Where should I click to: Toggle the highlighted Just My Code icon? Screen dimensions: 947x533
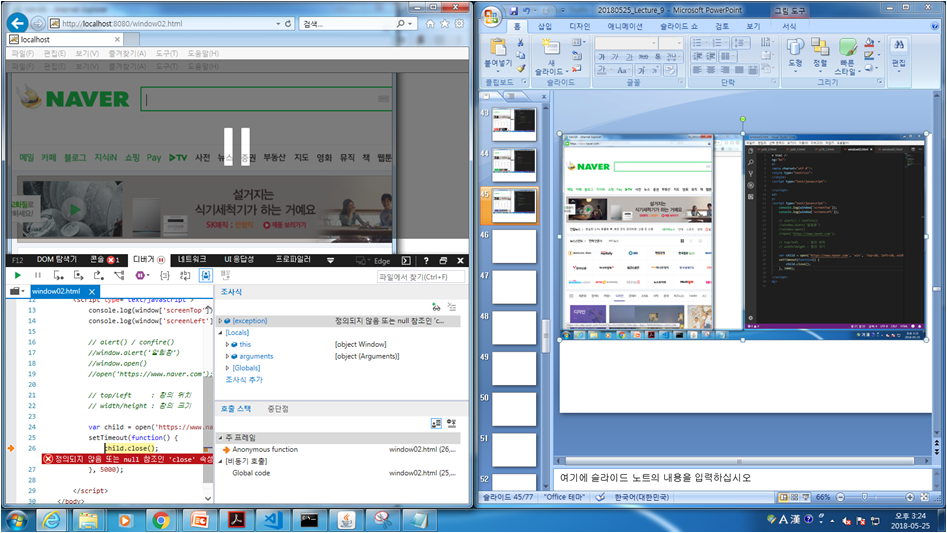point(206,275)
